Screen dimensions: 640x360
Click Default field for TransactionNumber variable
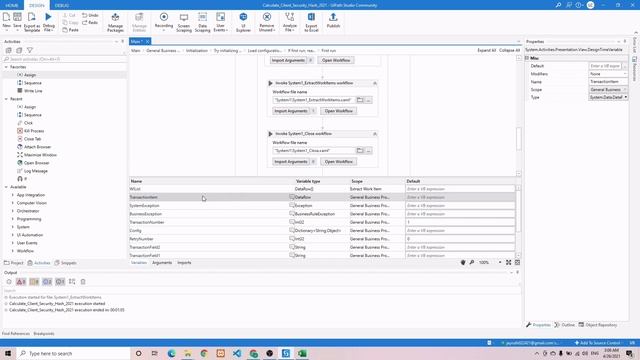coord(460,222)
